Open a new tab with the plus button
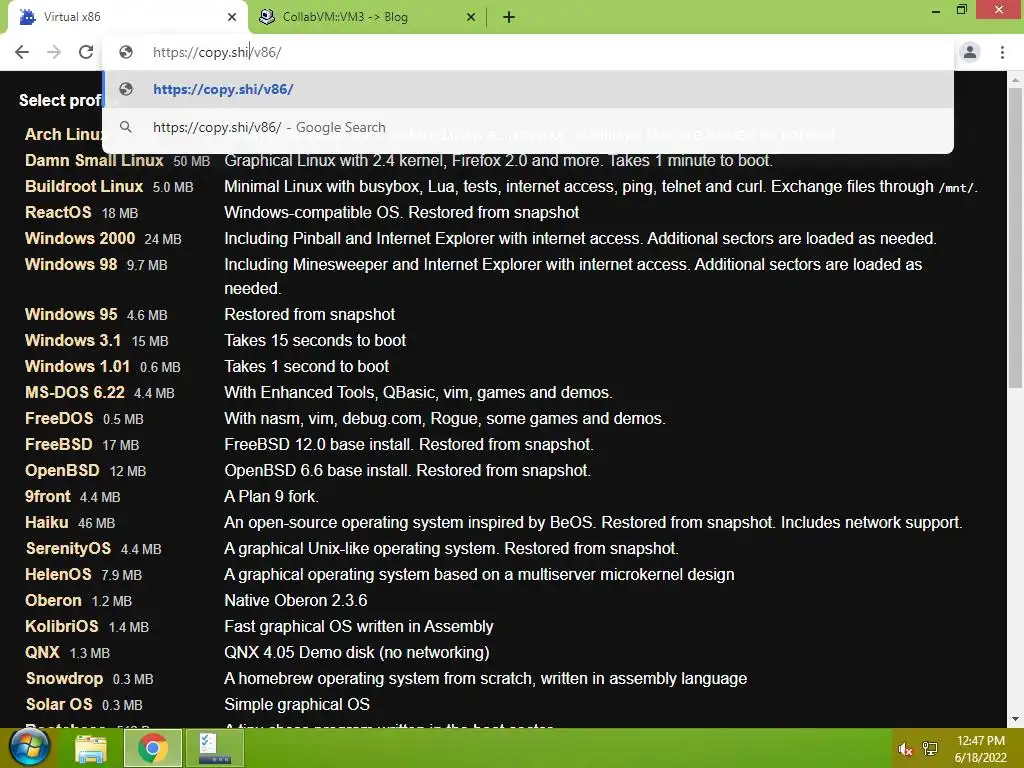 pos(509,17)
